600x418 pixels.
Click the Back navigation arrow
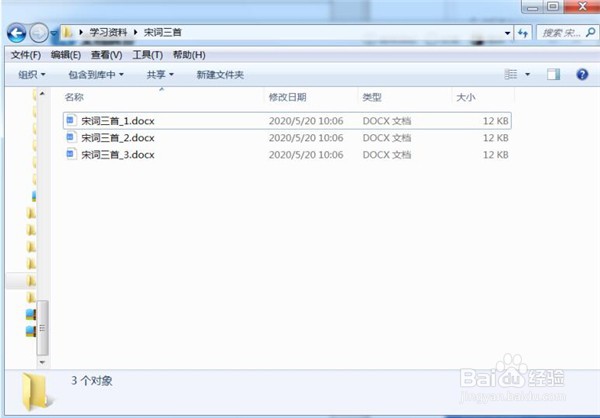click(16, 33)
